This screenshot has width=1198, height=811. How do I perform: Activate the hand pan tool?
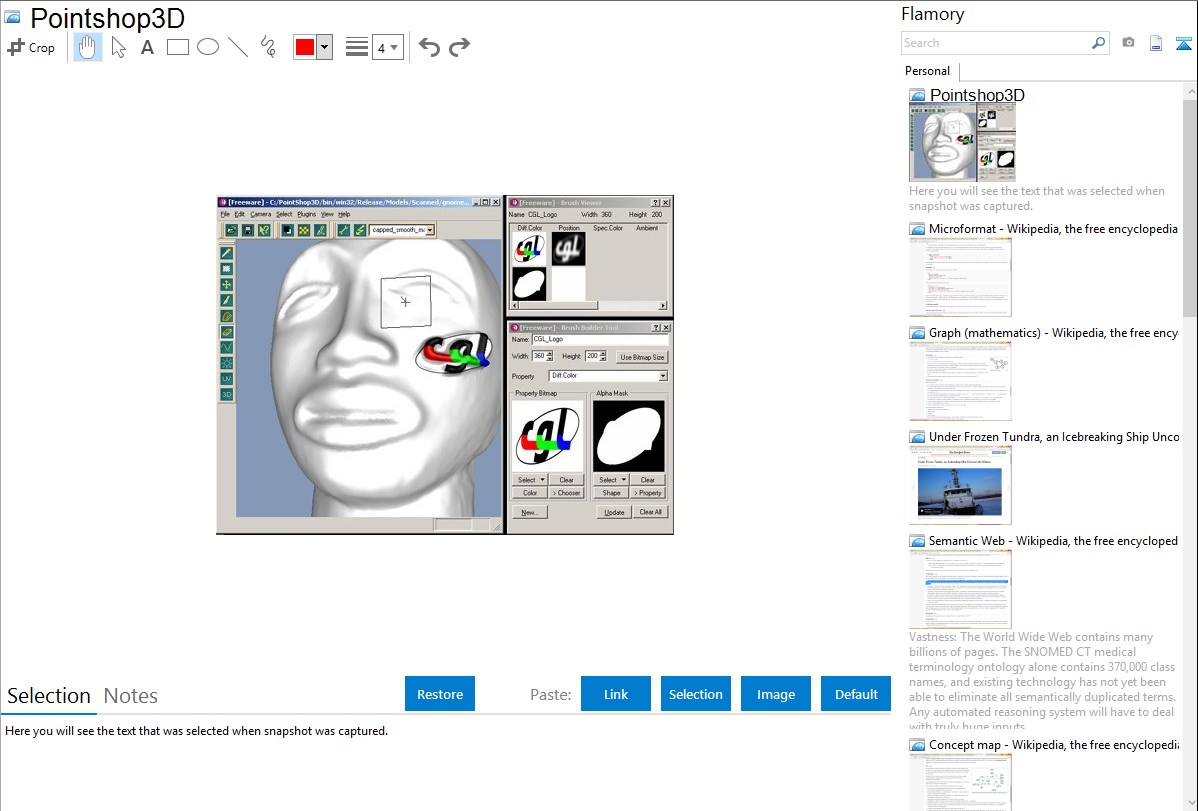point(88,47)
